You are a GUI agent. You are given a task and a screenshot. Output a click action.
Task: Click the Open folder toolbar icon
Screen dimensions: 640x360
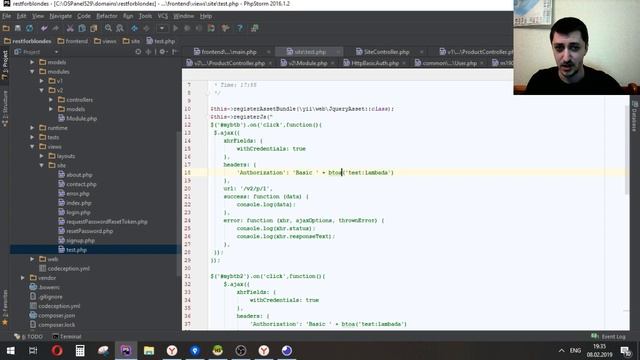[x=6, y=28]
